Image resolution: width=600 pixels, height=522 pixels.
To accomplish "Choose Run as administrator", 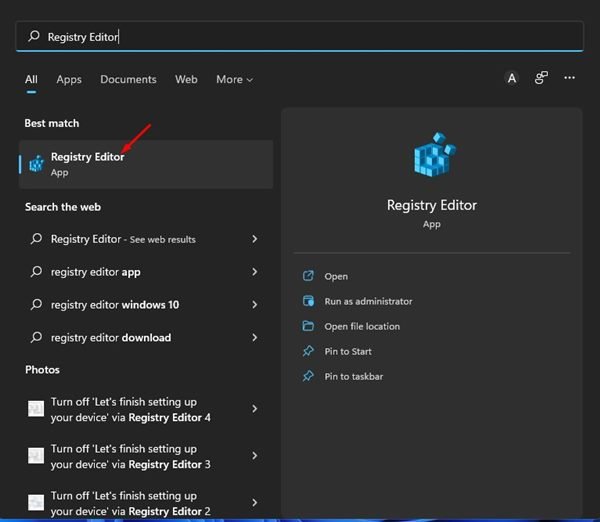I will pos(368,302).
